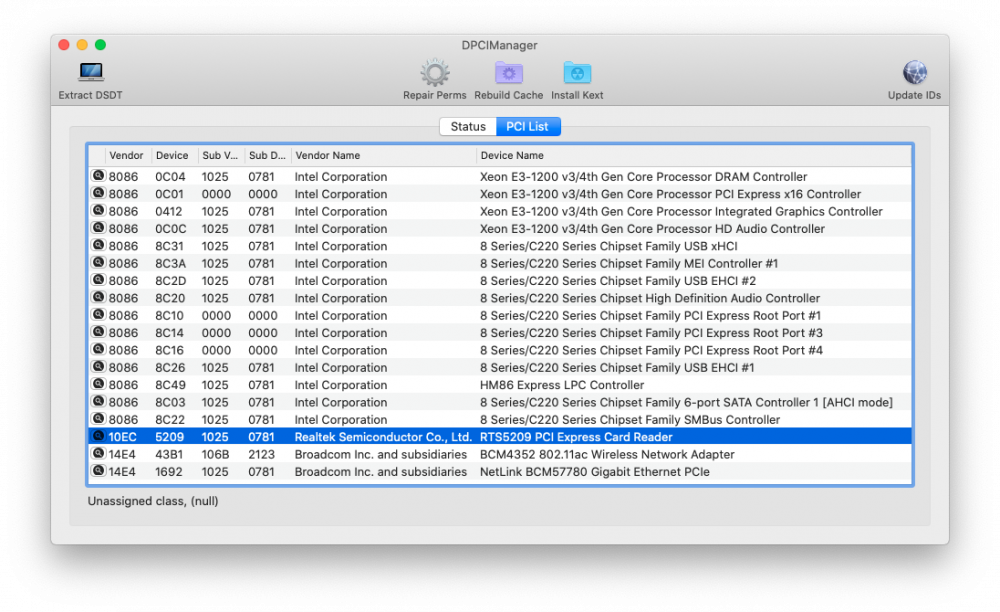Screen dimensions: 1000x612
Task: Click lookup icon for device 8C3A row
Action: [x=98, y=263]
